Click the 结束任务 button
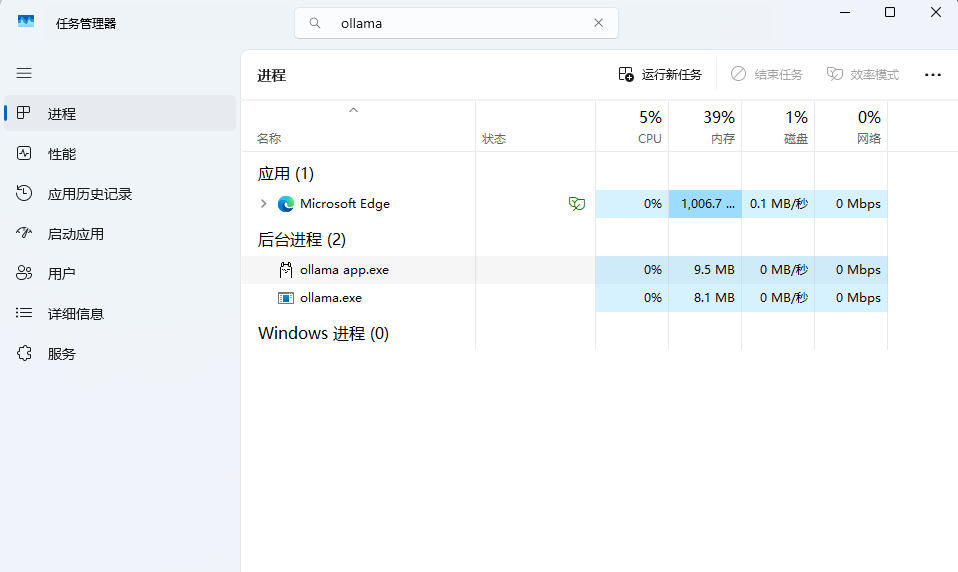Screen dimensions: 958x572 [x=767, y=75]
